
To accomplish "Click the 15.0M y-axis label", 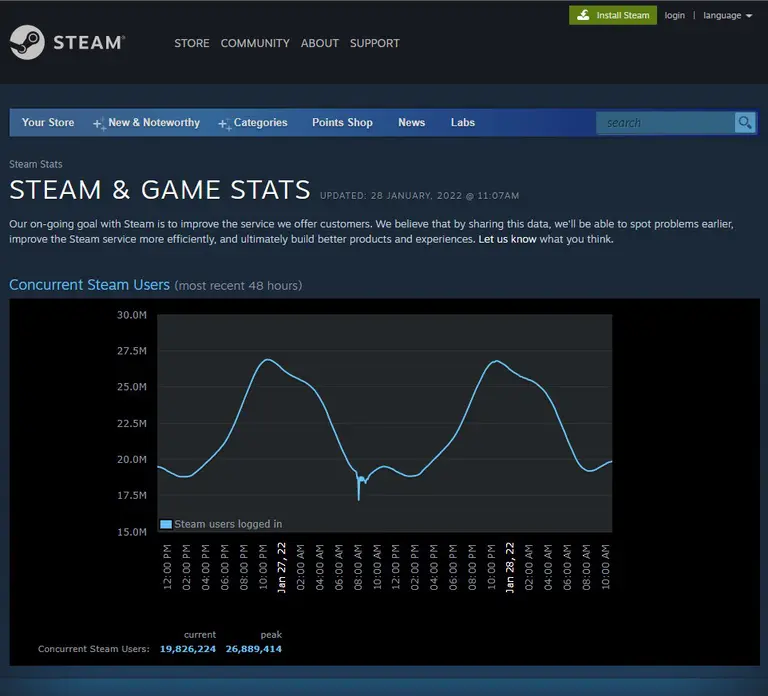I will 132,532.
